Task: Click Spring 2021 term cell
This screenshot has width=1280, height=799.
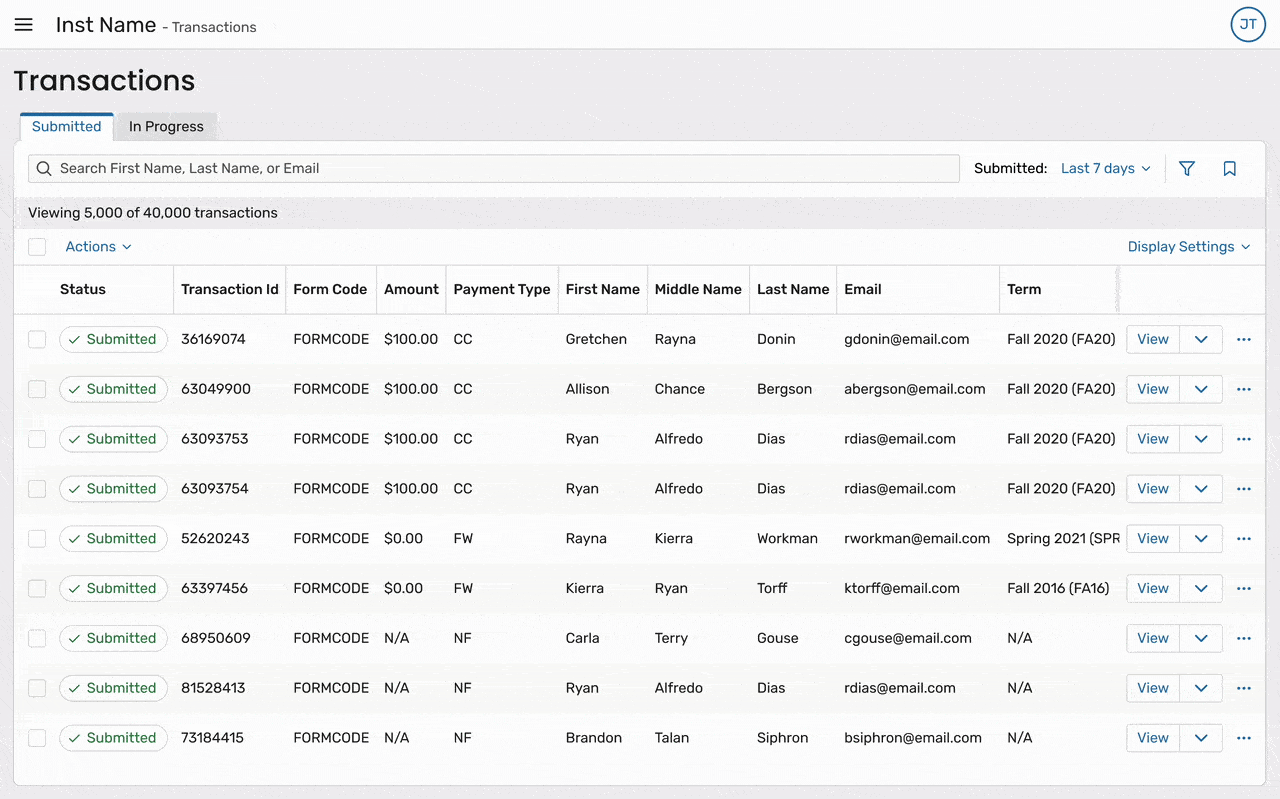Action: click(x=1063, y=538)
